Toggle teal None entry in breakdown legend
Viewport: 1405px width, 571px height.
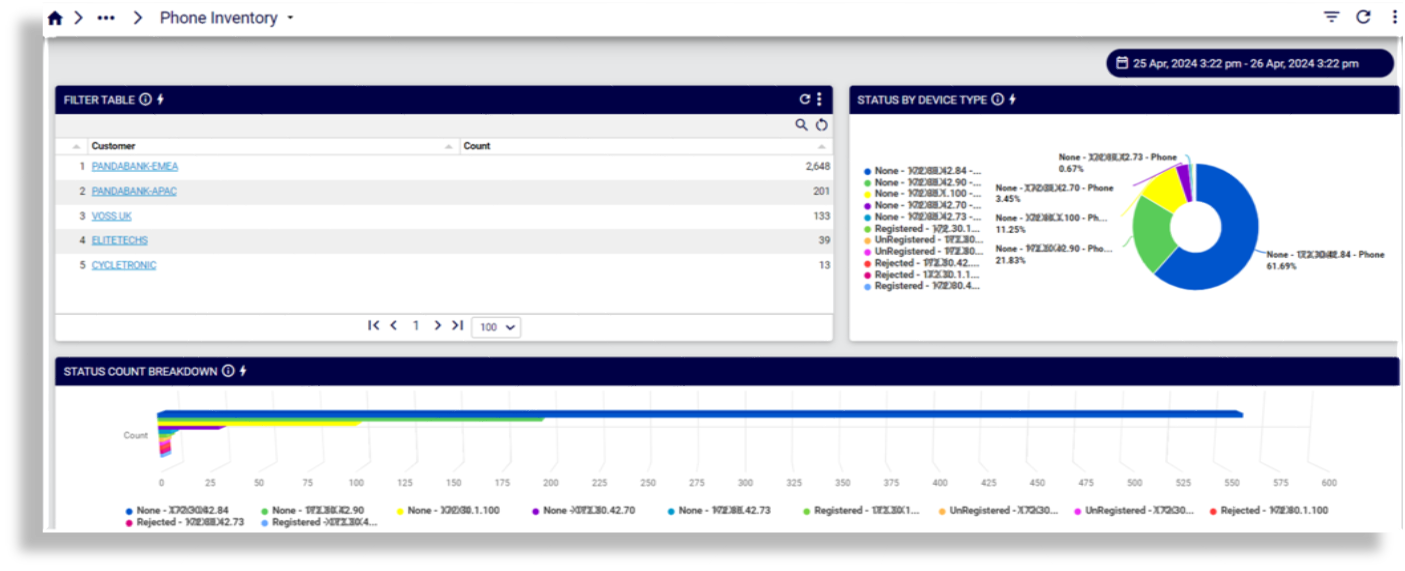coord(719,510)
